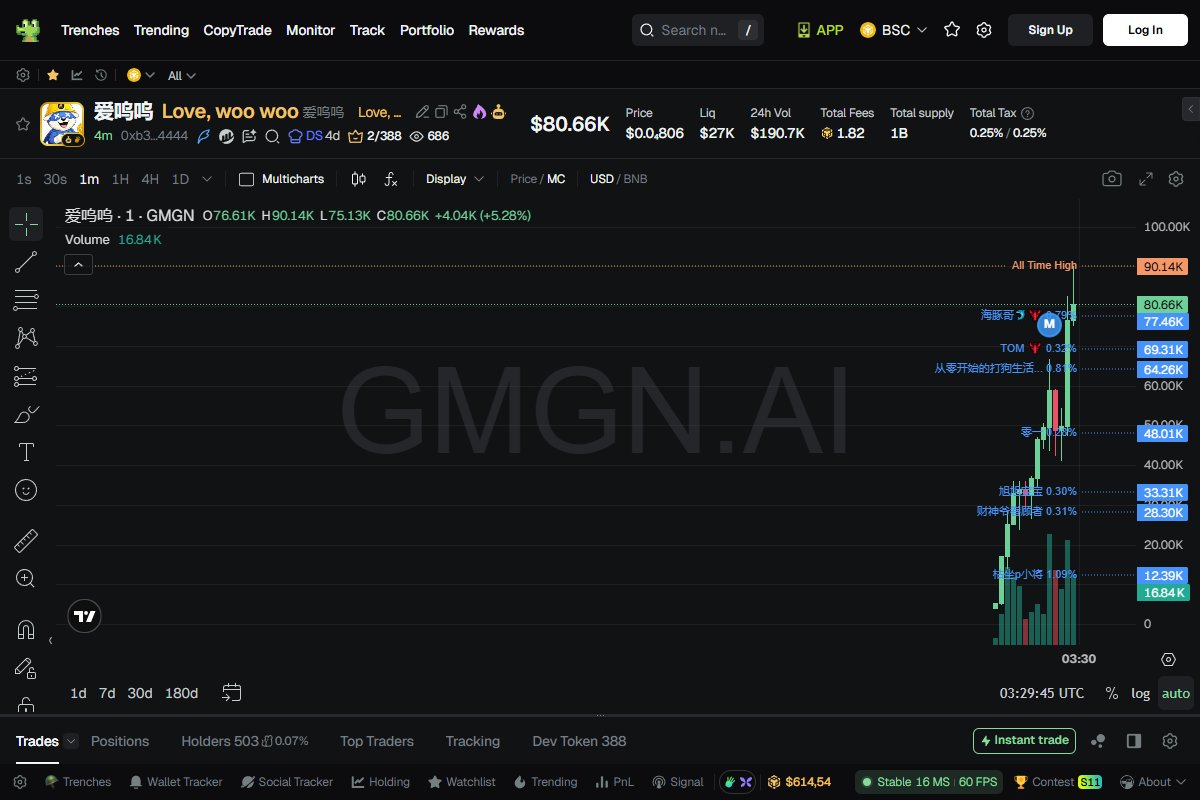Click the token search input field
The height and width of the screenshot is (800, 1200).
[697, 30]
